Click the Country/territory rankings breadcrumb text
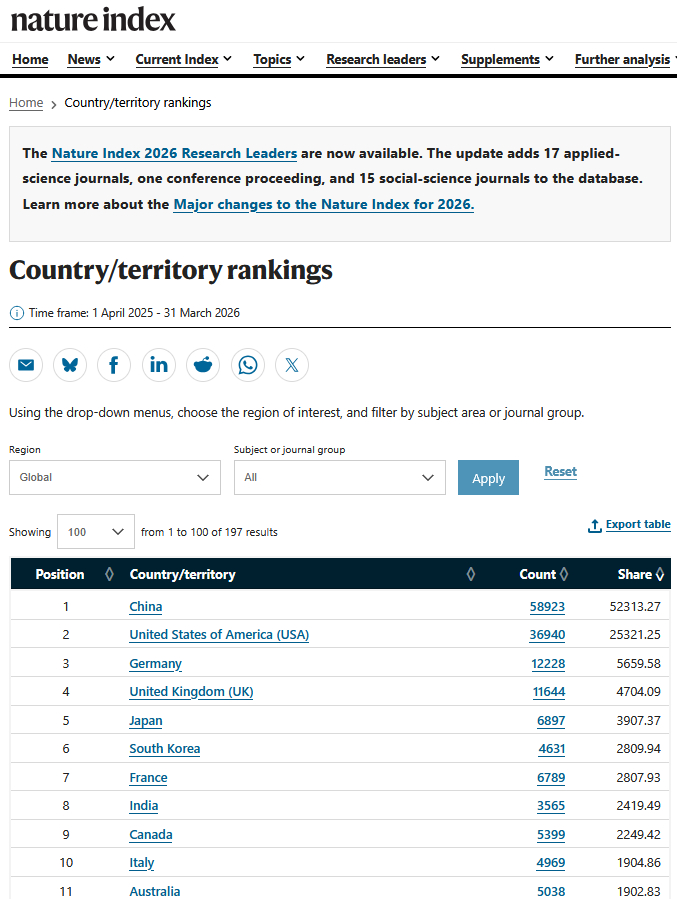Screen dimensions: 677x899 click(x=138, y=103)
